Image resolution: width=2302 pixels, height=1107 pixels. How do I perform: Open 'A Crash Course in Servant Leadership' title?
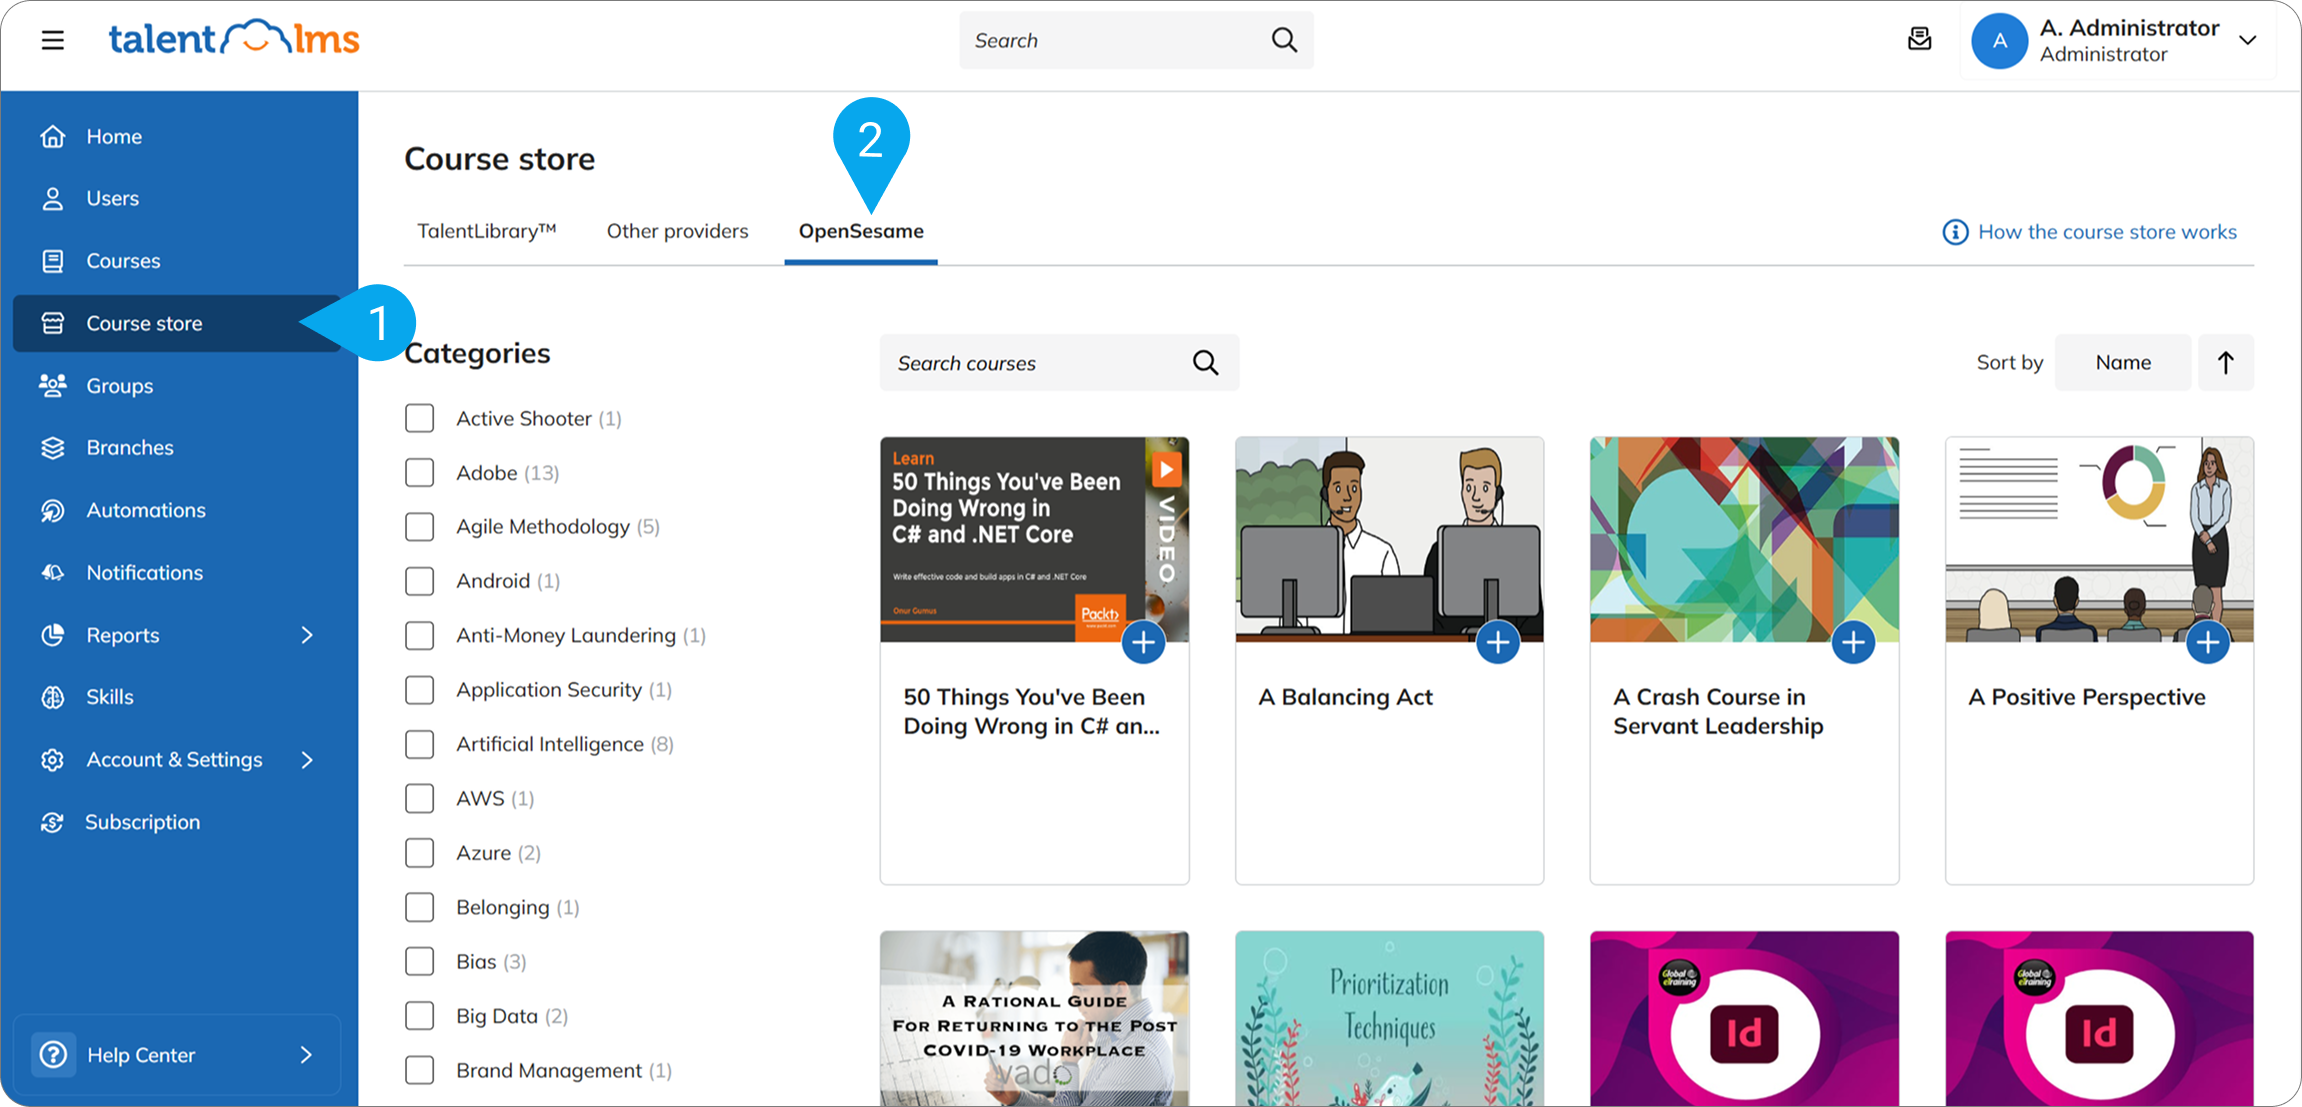(1718, 711)
